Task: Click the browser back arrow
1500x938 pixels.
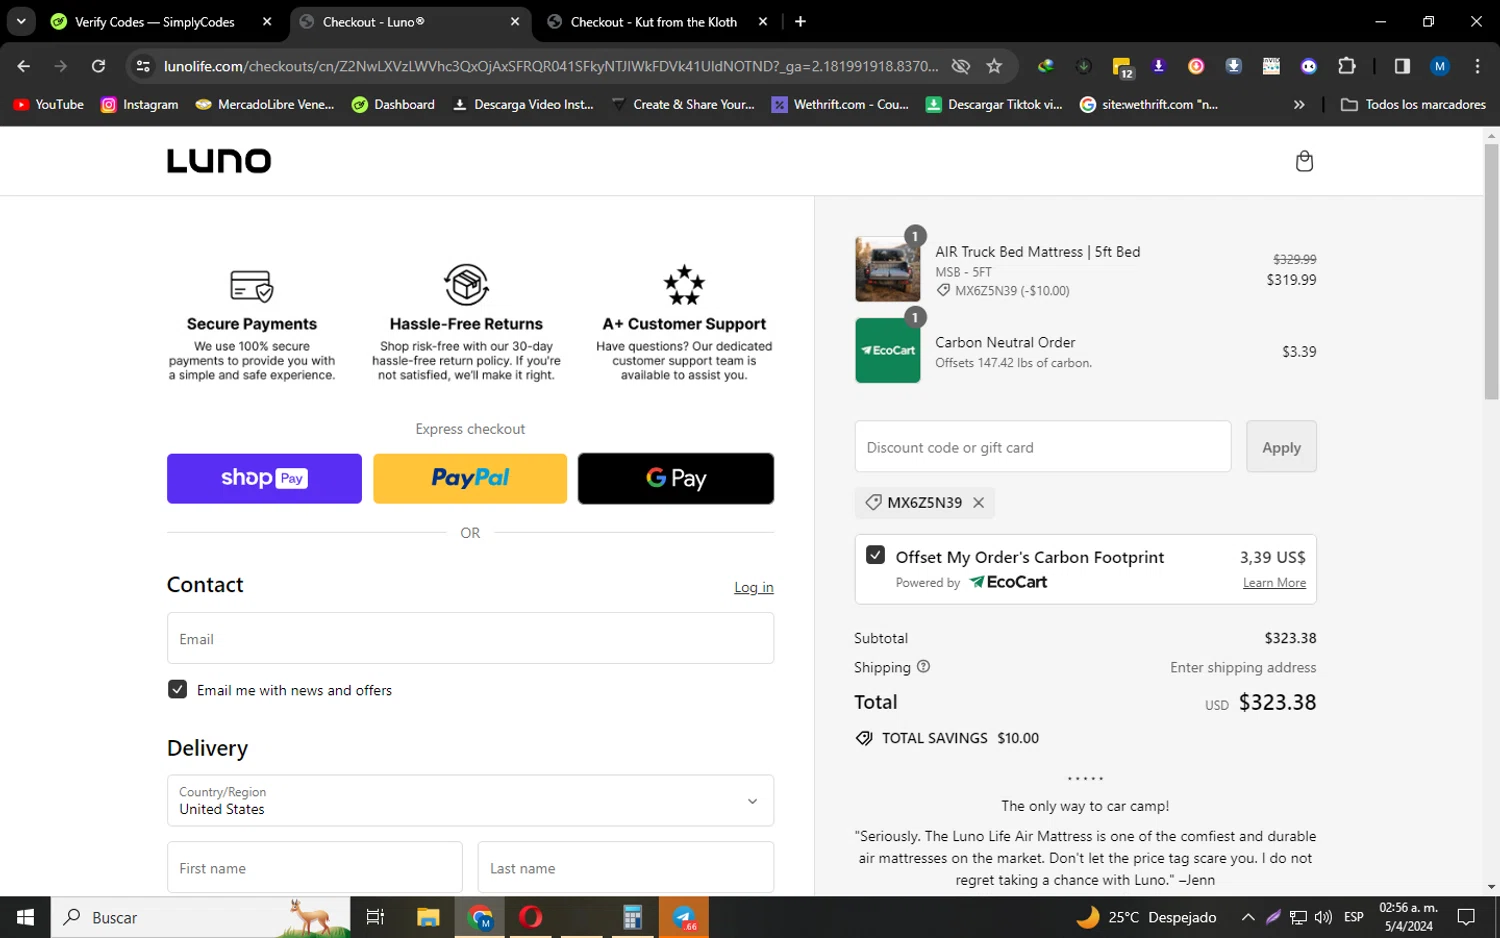Action: (x=24, y=66)
